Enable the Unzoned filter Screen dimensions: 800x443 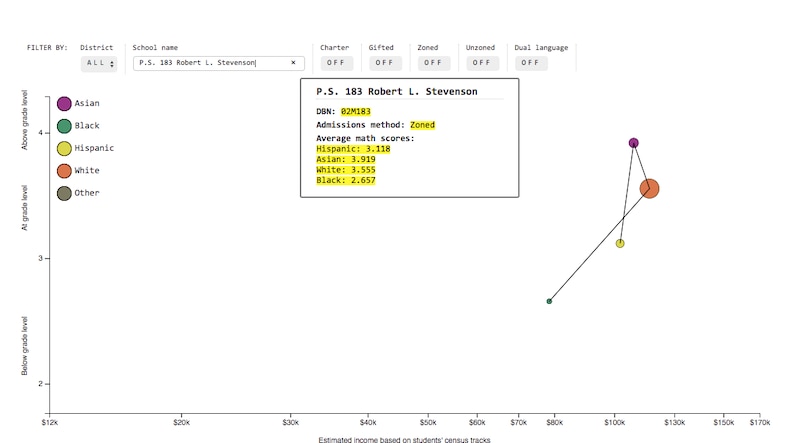coord(480,63)
